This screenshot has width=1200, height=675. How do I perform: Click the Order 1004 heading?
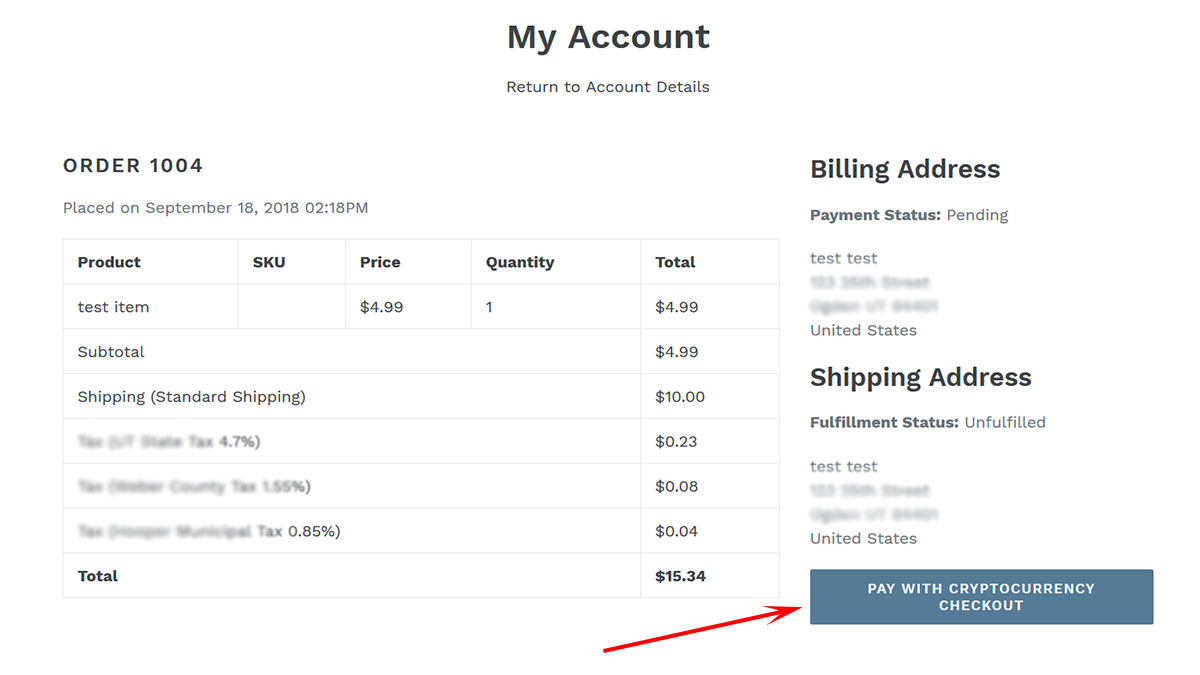click(x=133, y=166)
